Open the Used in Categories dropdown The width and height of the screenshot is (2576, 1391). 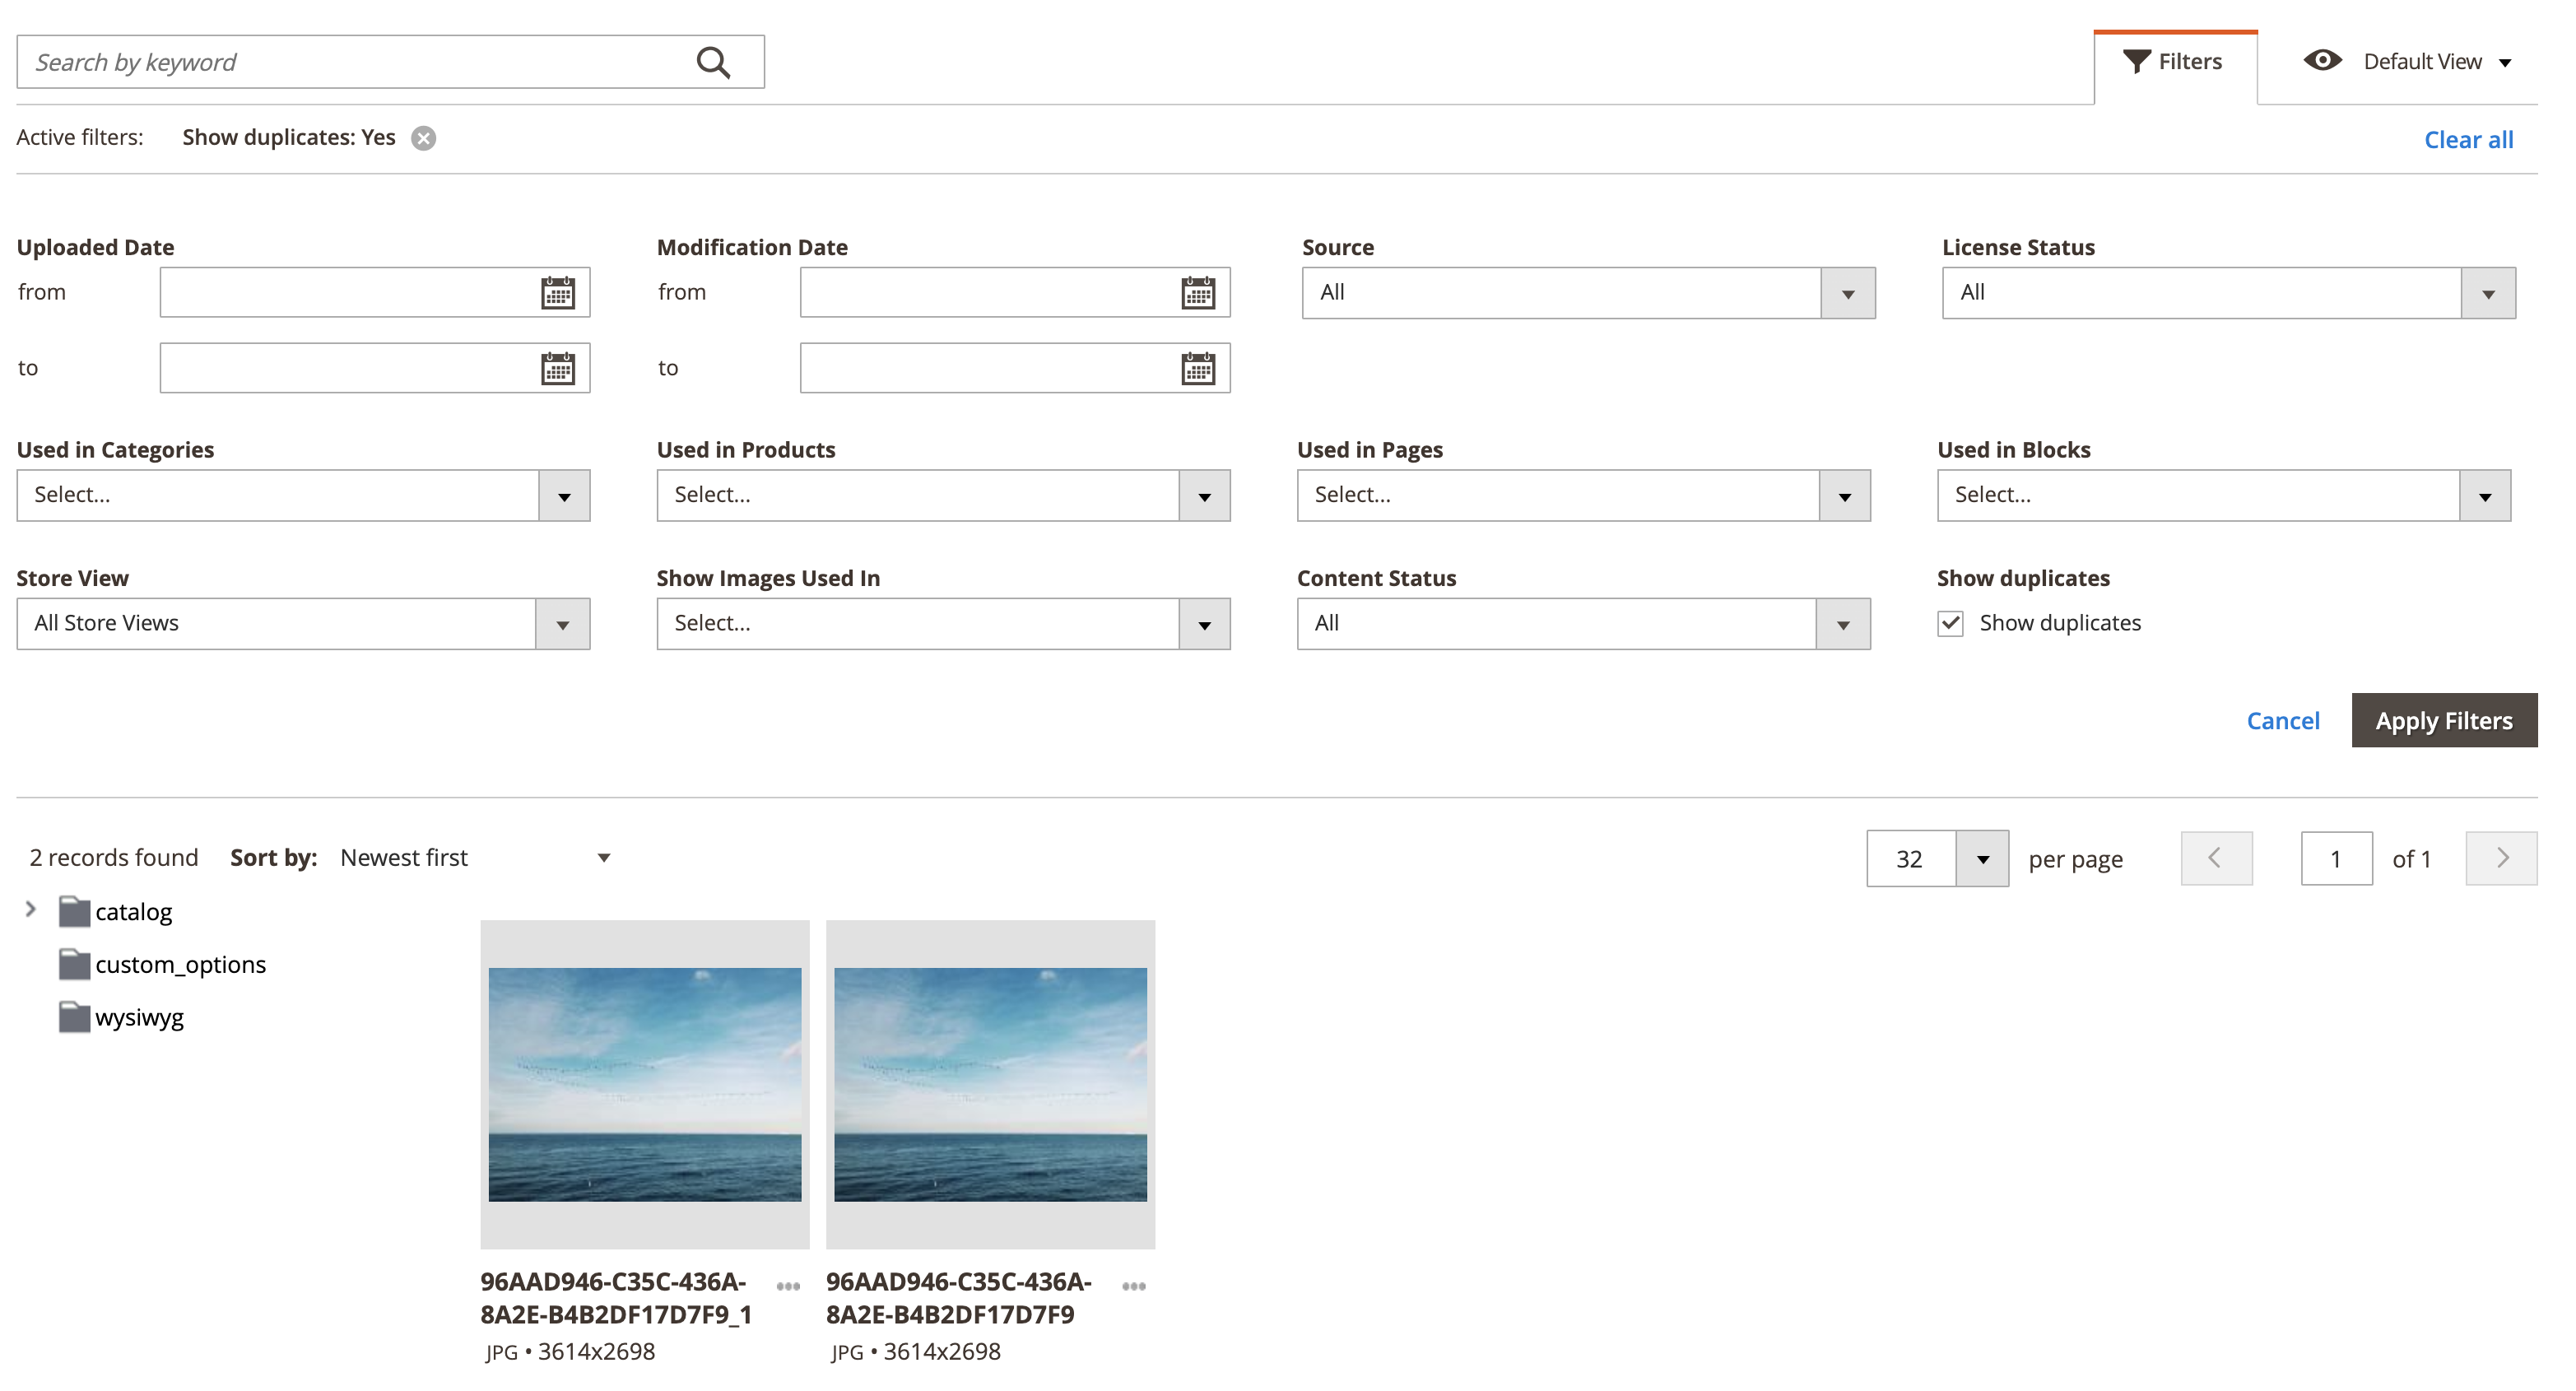tap(303, 495)
